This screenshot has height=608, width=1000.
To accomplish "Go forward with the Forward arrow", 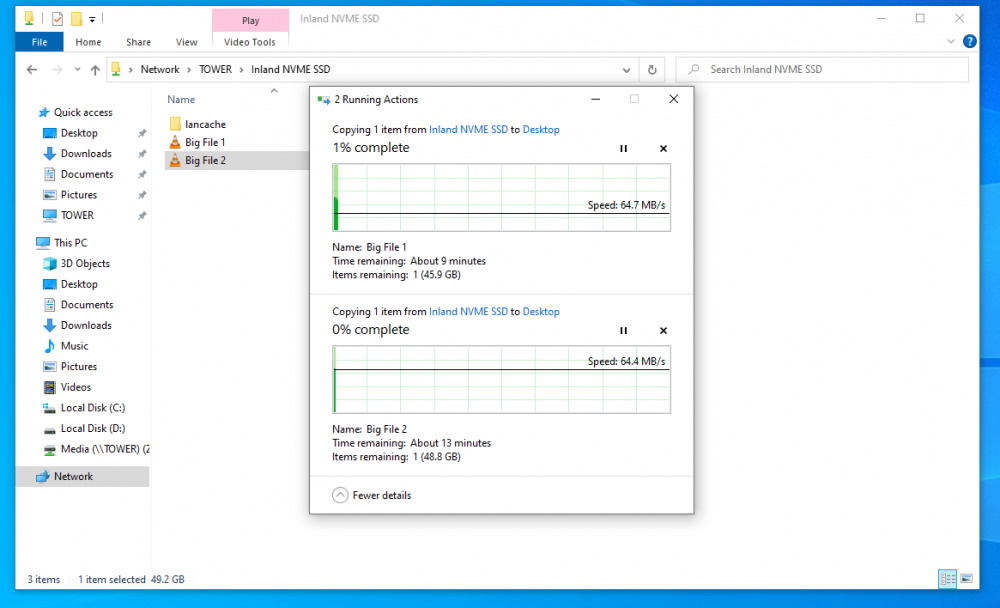I will tap(57, 70).
